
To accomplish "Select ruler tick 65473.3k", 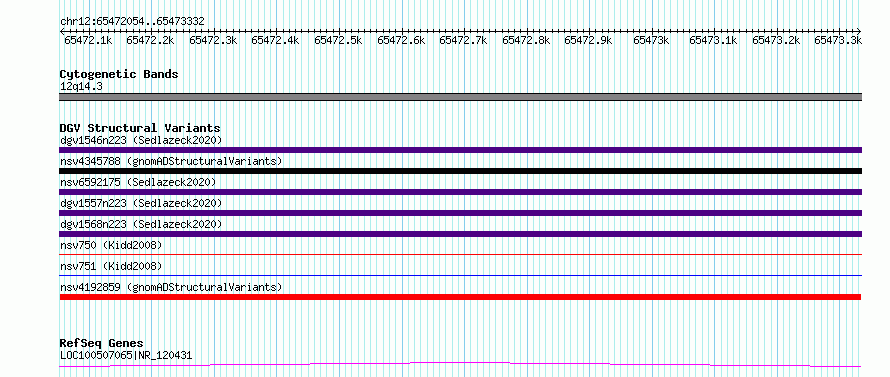I will click(x=838, y=40).
